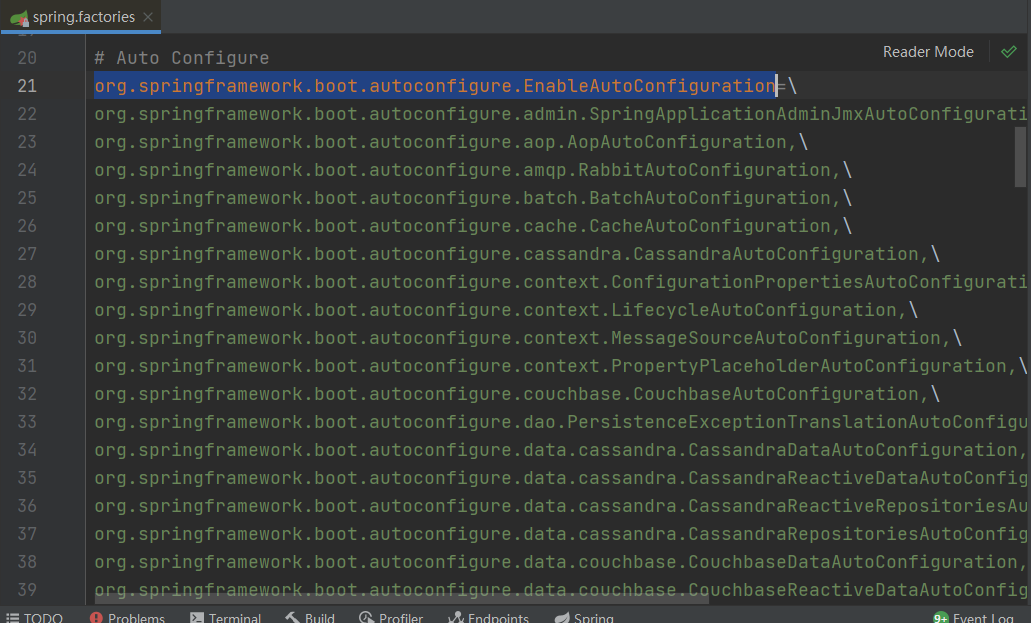Click the RabbitAutoConfiguration line
This screenshot has width=1031, height=623.
pyautogui.click(x=473, y=170)
